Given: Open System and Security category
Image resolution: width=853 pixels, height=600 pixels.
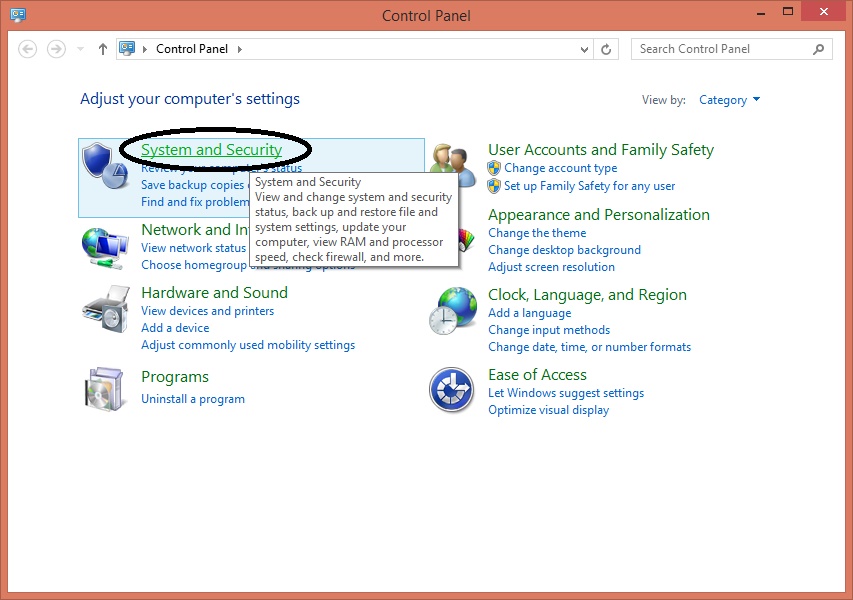Looking at the screenshot, I should [212, 150].
